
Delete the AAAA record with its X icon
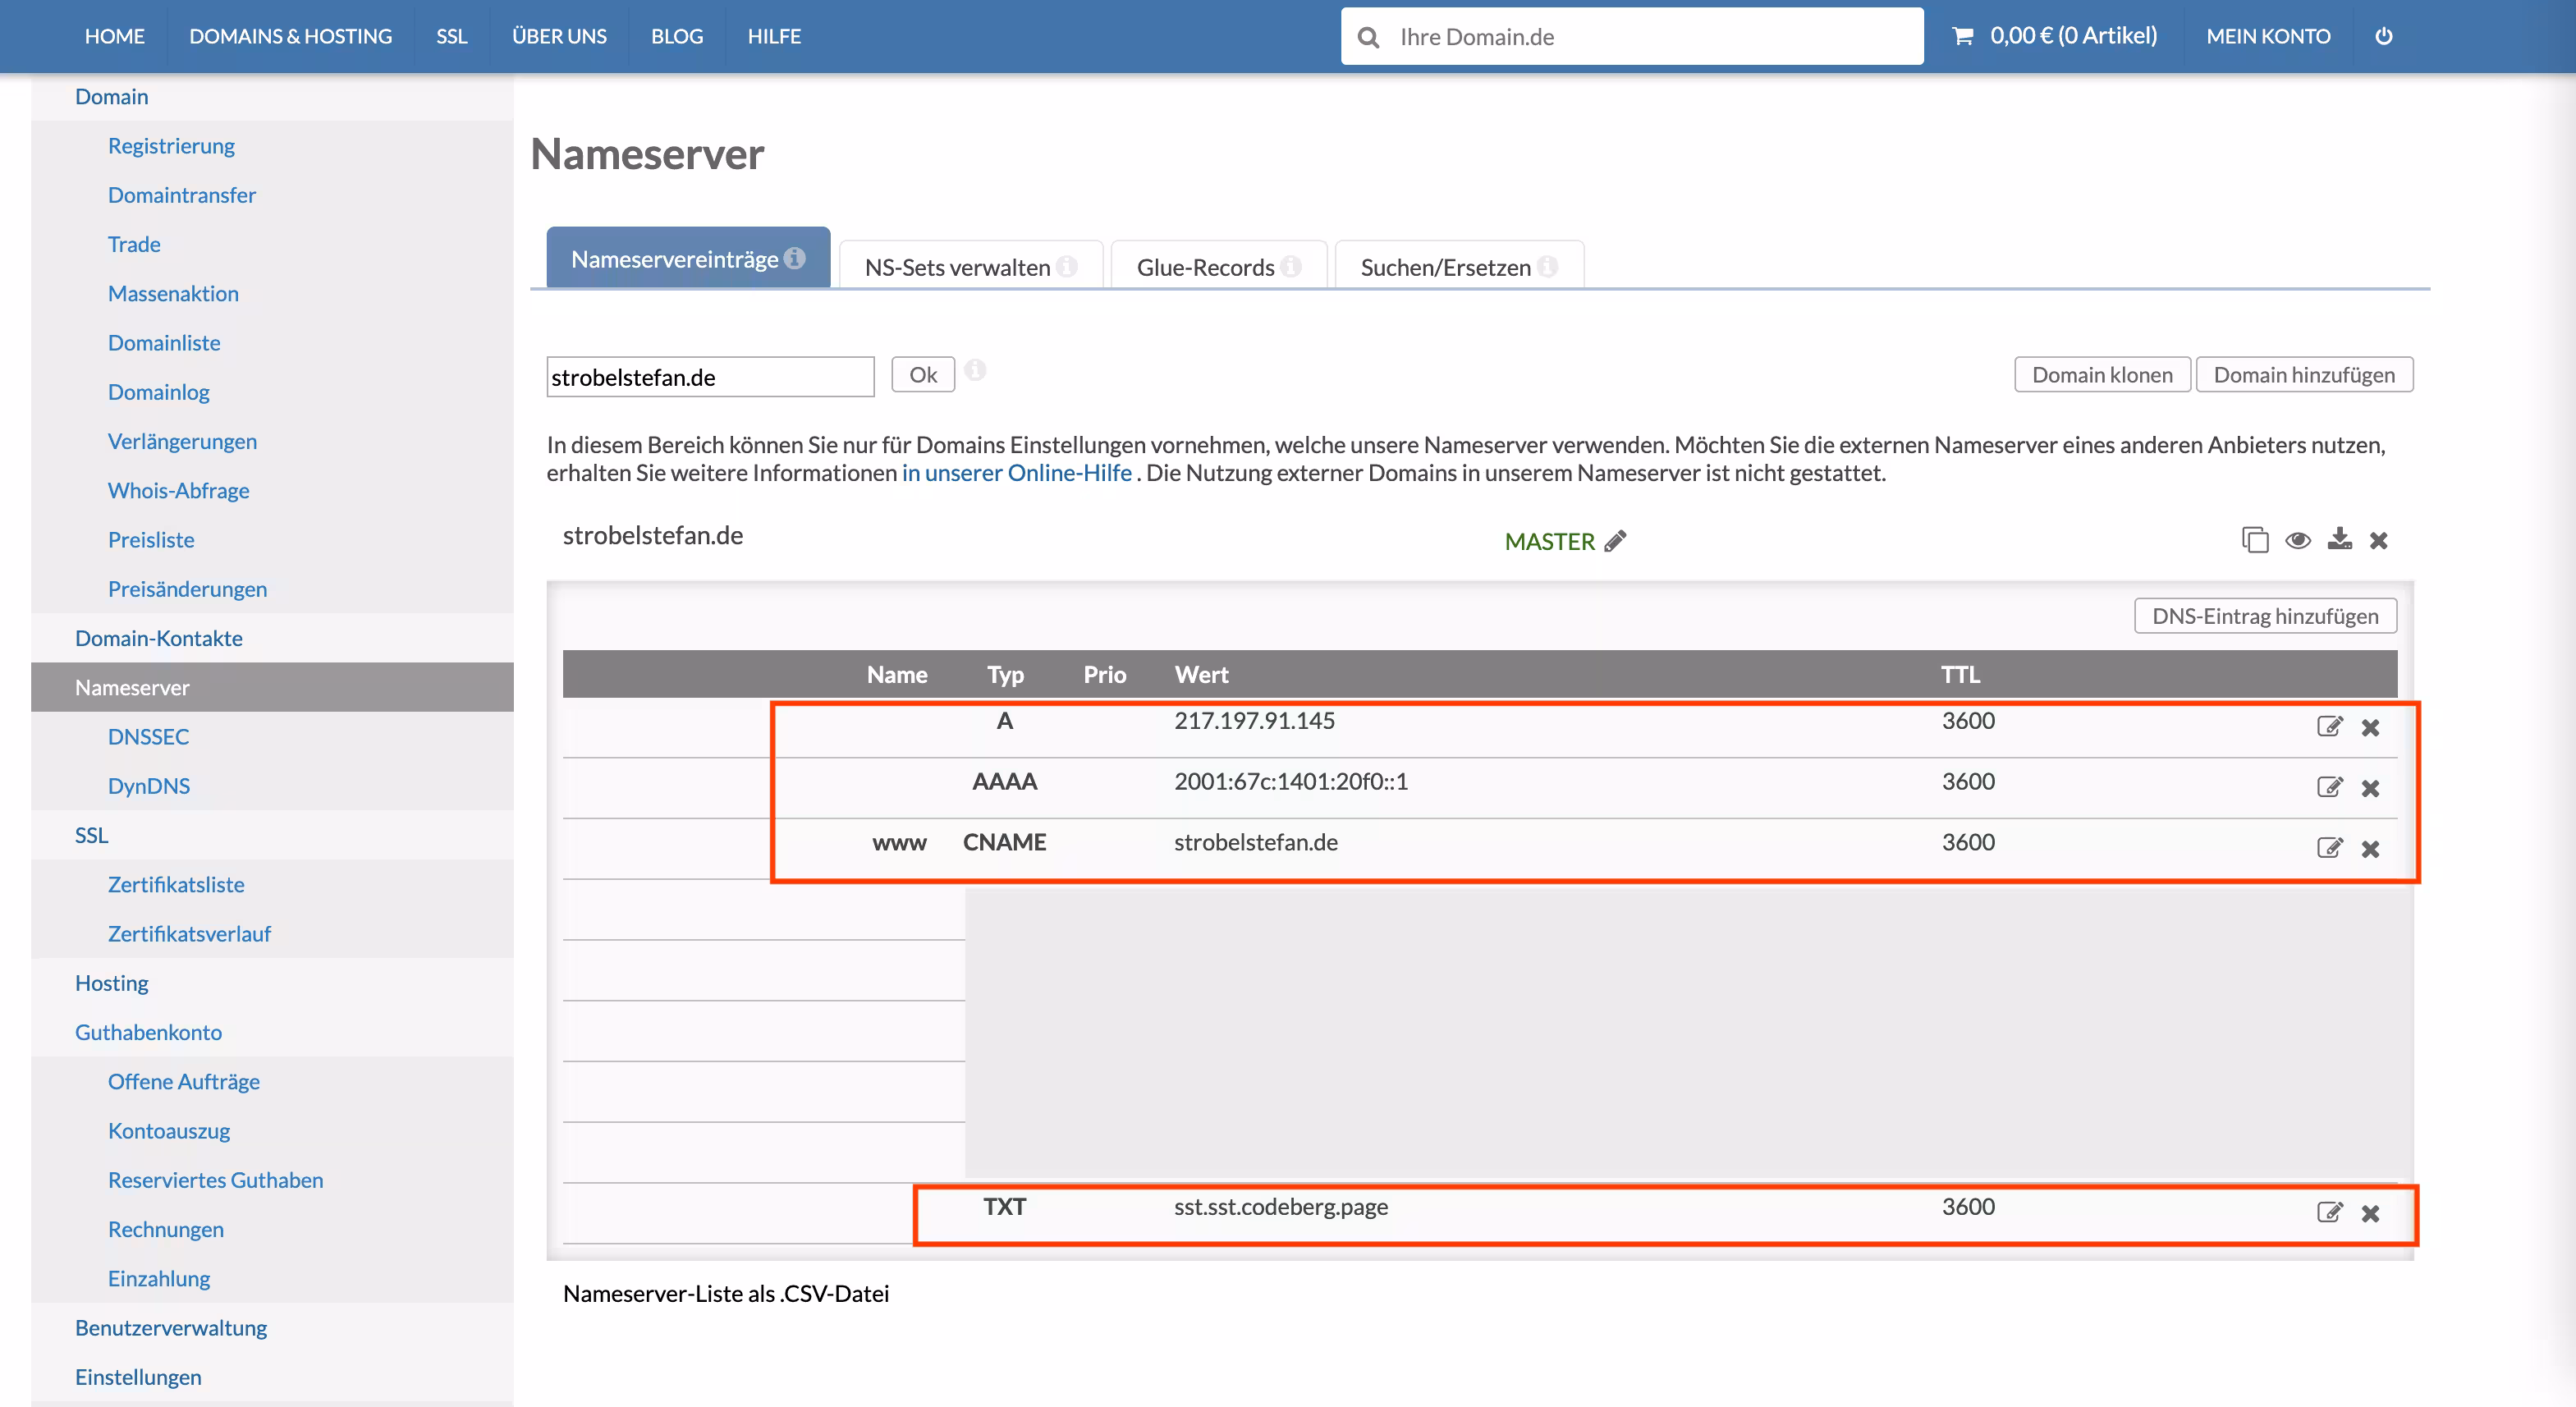[2369, 788]
